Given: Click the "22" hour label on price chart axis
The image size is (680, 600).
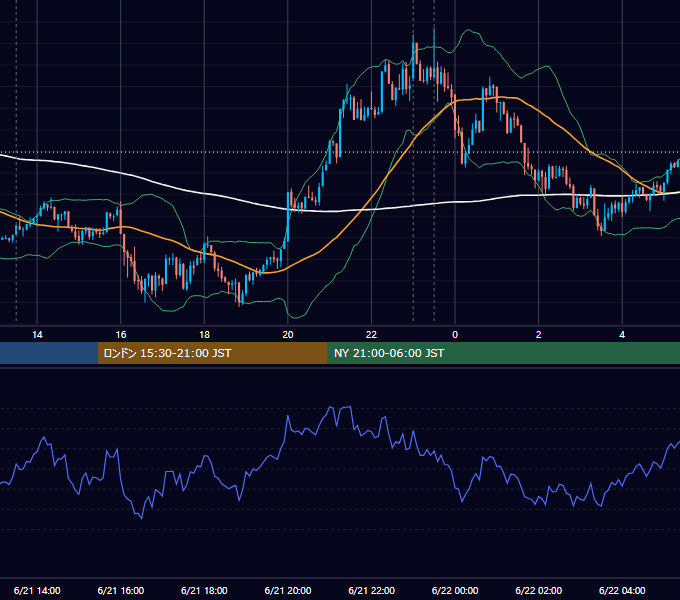Looking at the screenshot, I should pyautogui.click(x=371, y=335).
